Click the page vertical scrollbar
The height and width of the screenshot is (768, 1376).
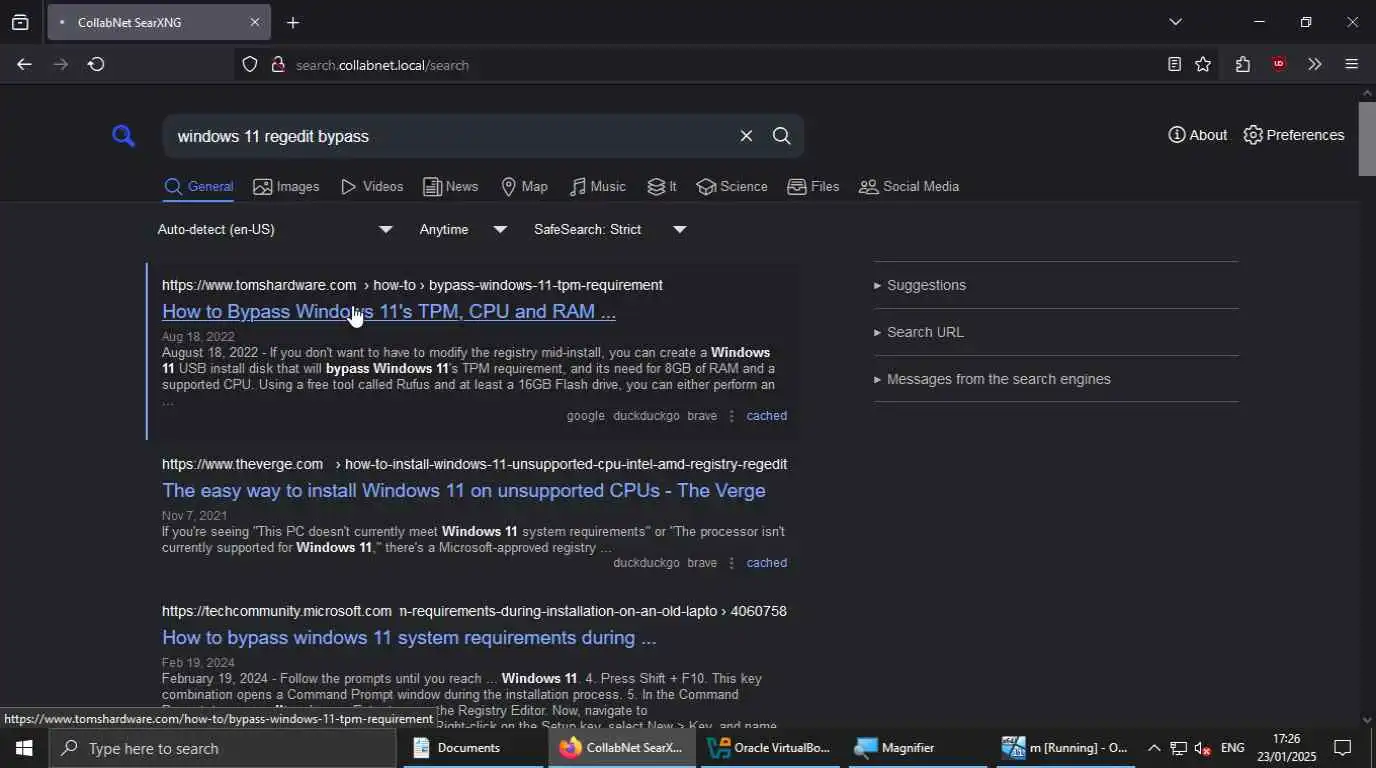pos(1367,138)
